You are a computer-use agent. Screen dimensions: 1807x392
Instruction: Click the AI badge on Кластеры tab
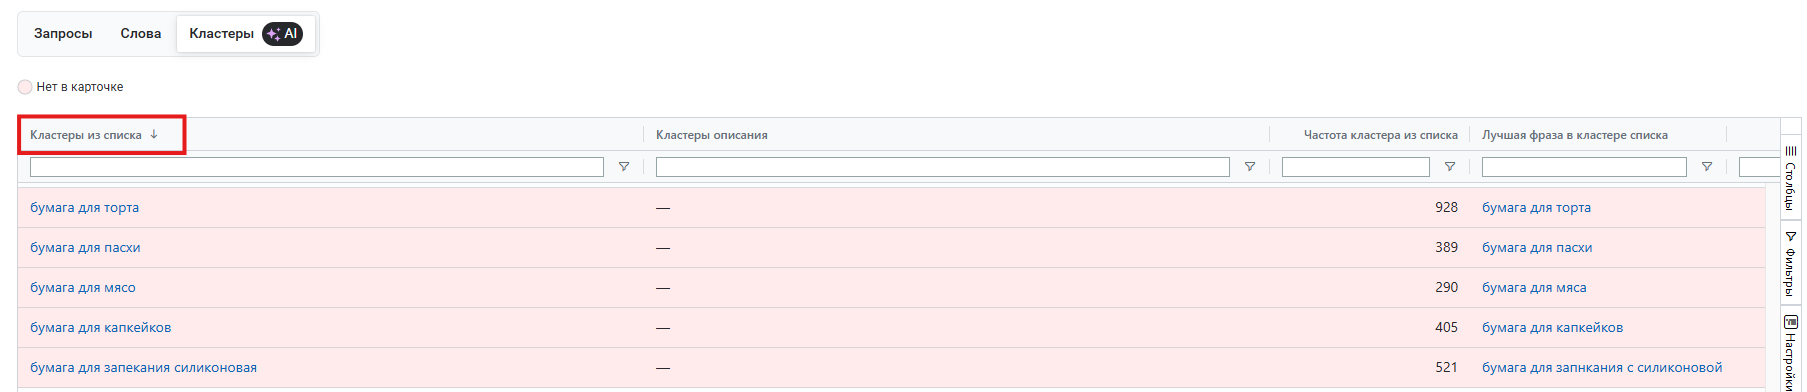(283, 34)
